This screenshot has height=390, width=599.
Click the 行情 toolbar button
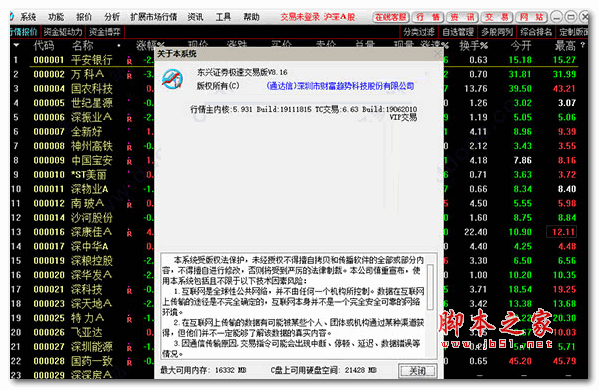tap(427, 17)
